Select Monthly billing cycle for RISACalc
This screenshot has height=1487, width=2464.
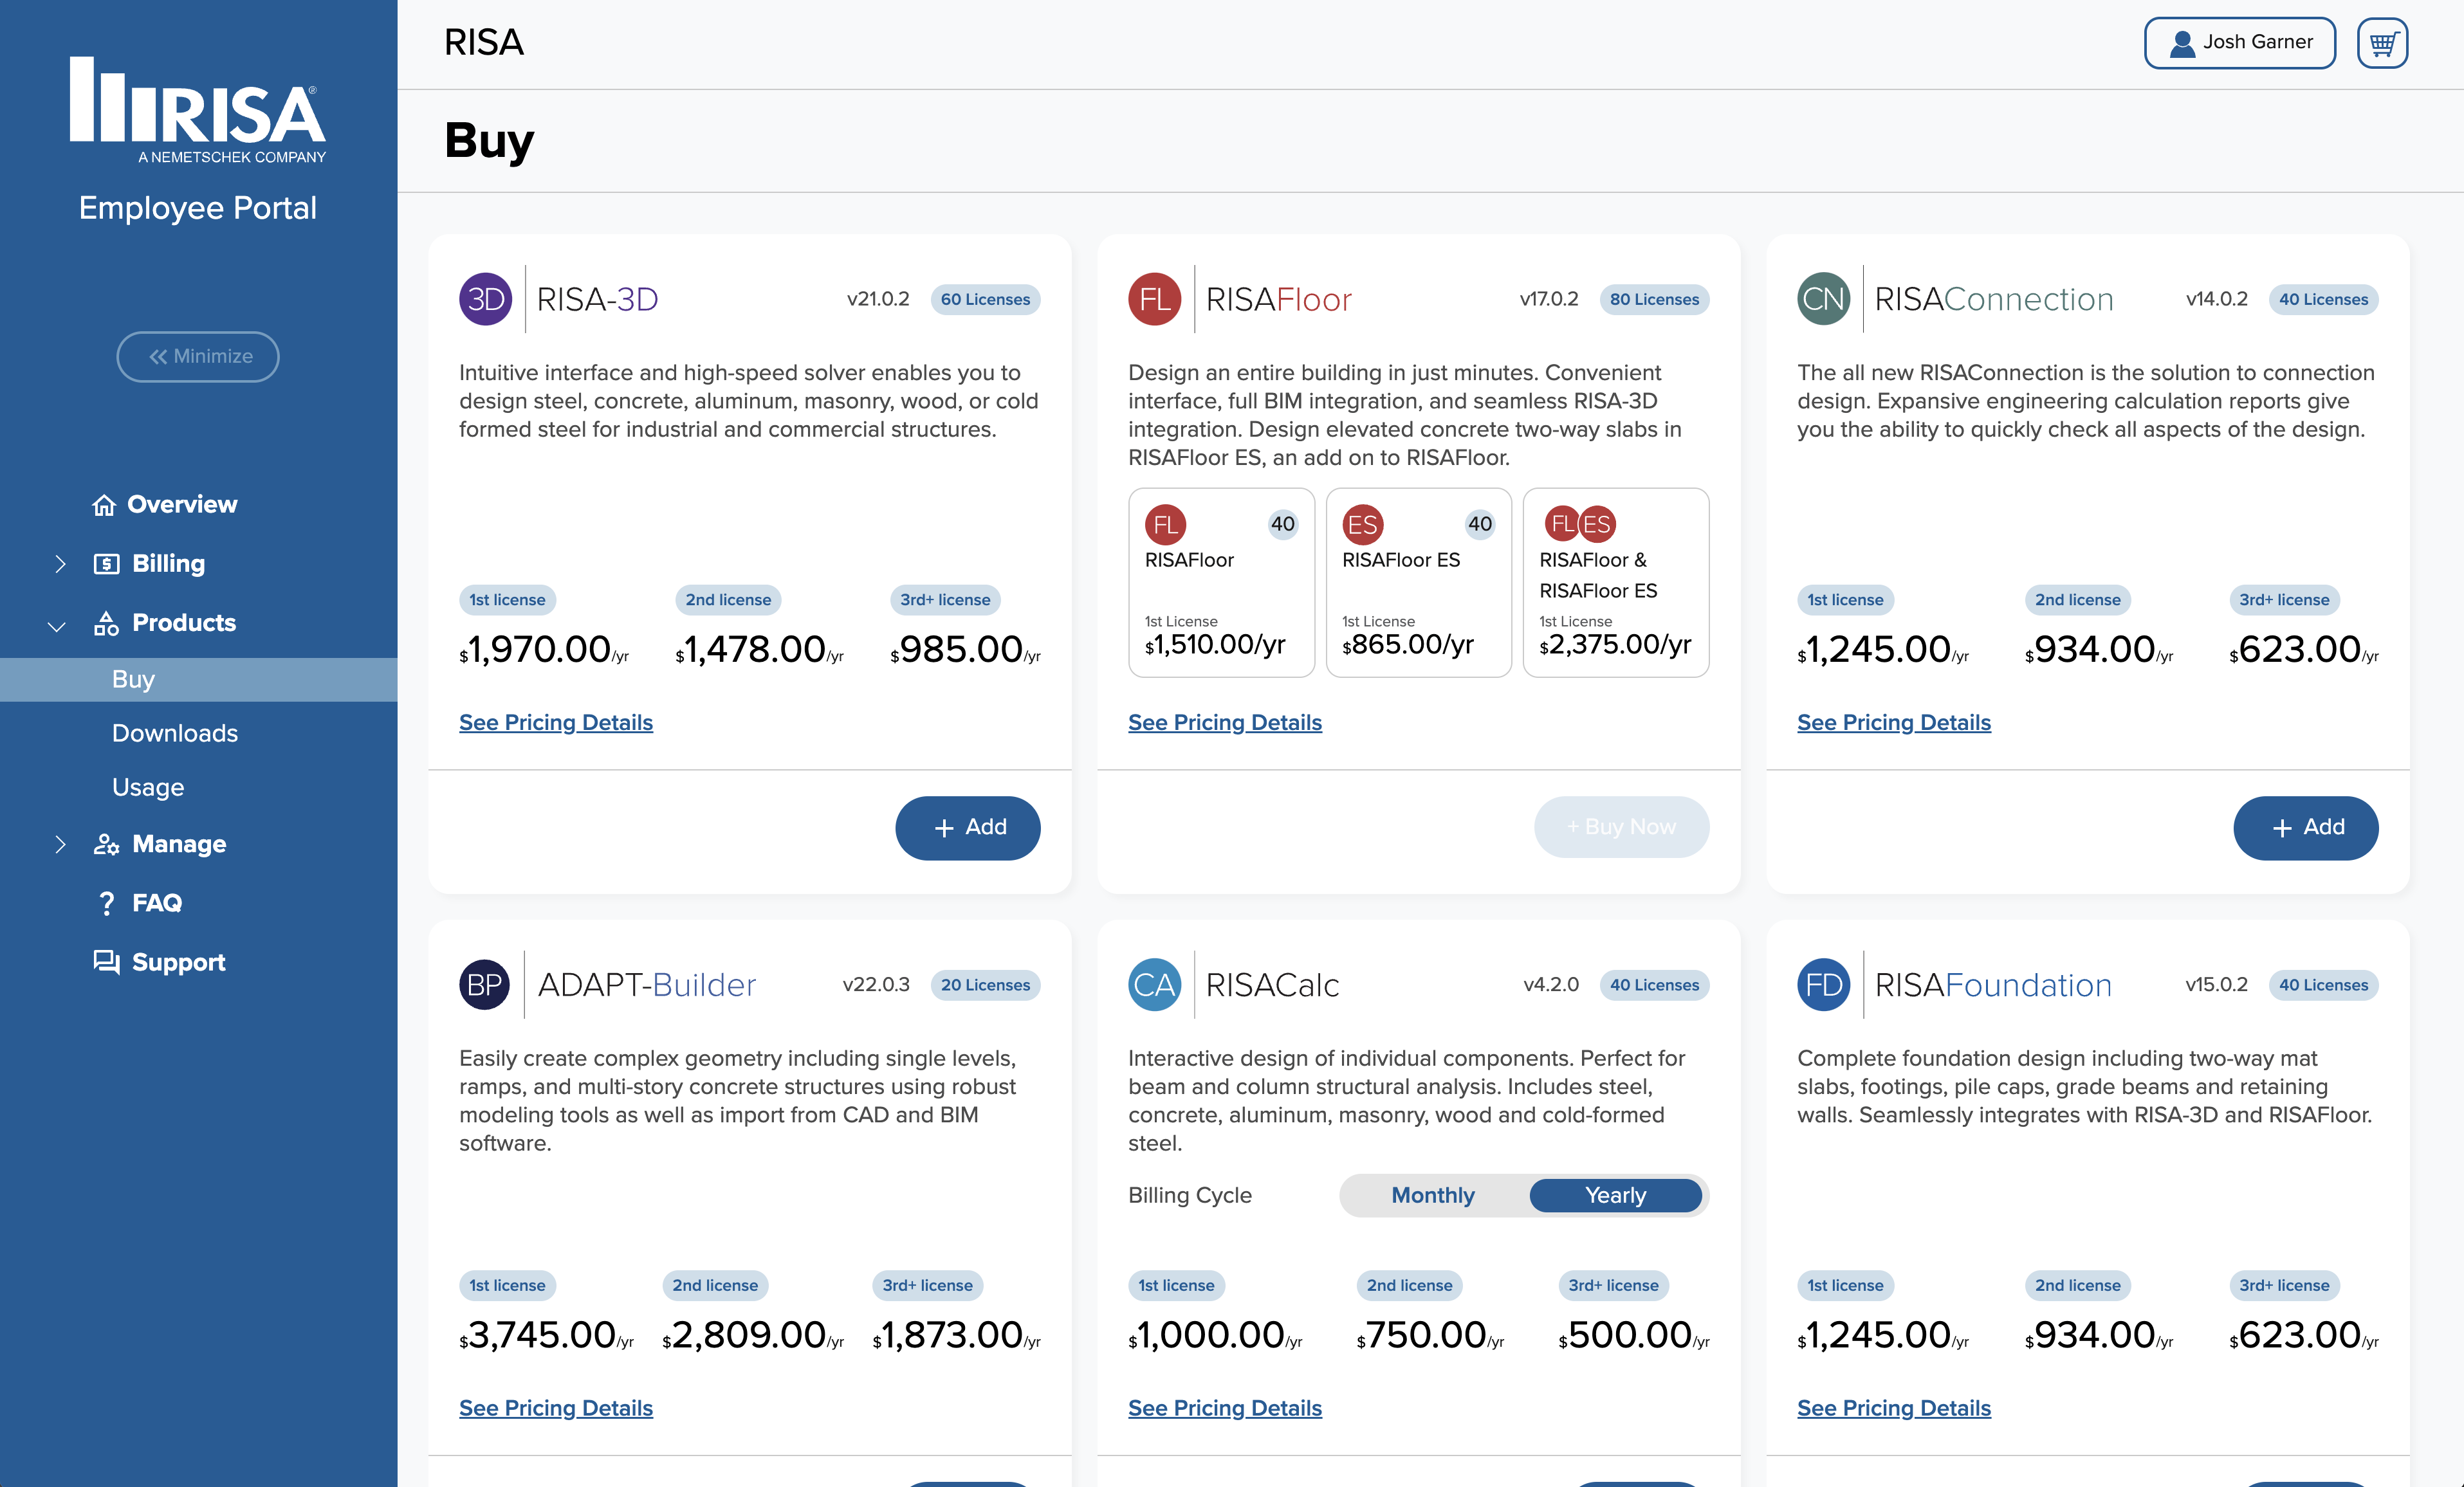(1433, 1195)
